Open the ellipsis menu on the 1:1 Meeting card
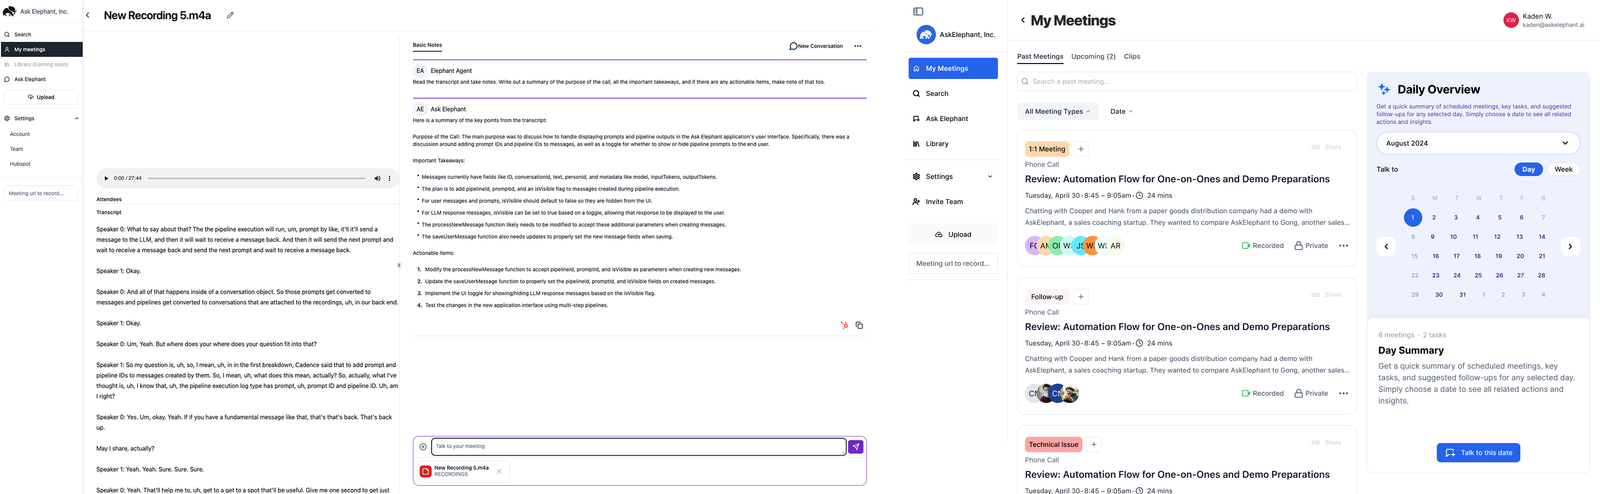The height and width of the screenshot is (494, 1600). pos(1343,246)
